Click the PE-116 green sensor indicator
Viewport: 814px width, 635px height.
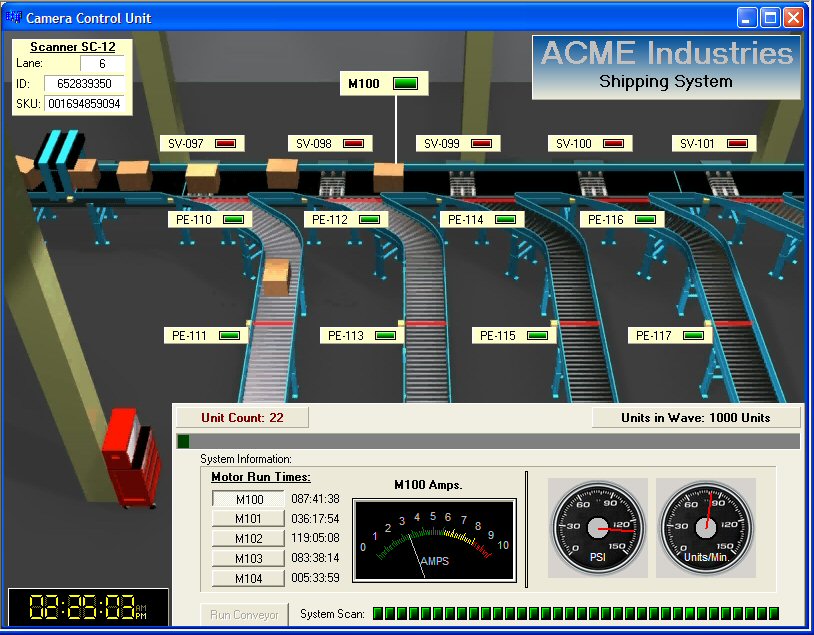pos(644,219)
